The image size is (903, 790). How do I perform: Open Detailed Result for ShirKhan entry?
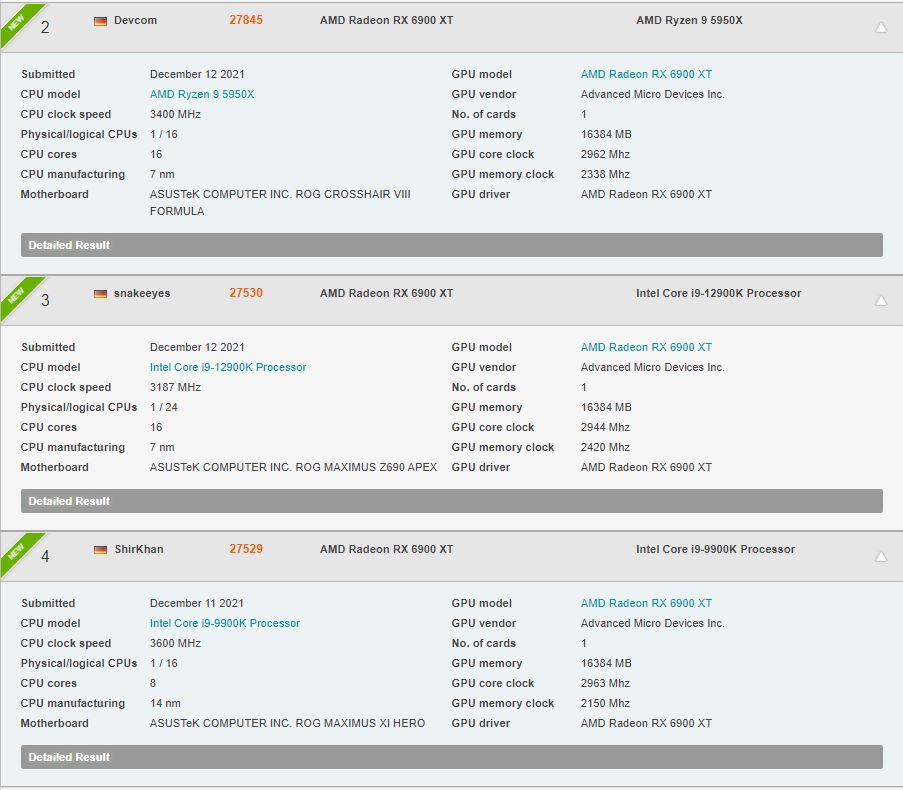pos(452,757)
